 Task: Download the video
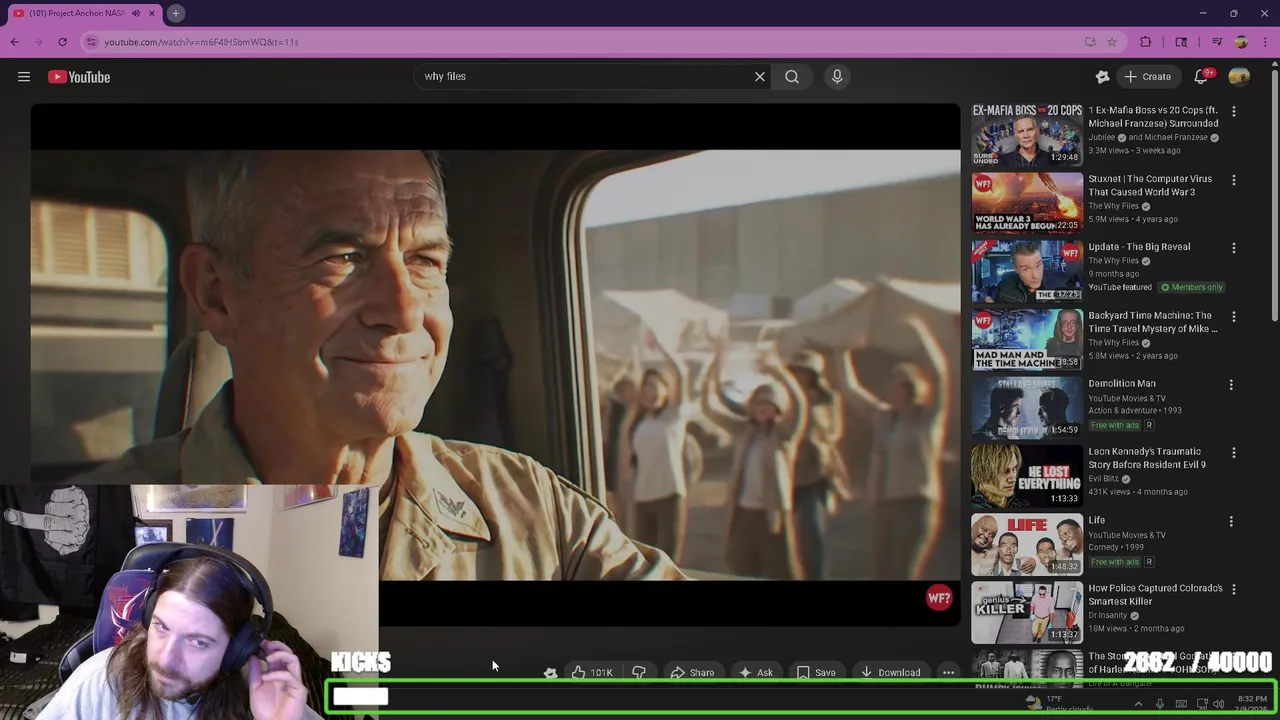(890, 673)
